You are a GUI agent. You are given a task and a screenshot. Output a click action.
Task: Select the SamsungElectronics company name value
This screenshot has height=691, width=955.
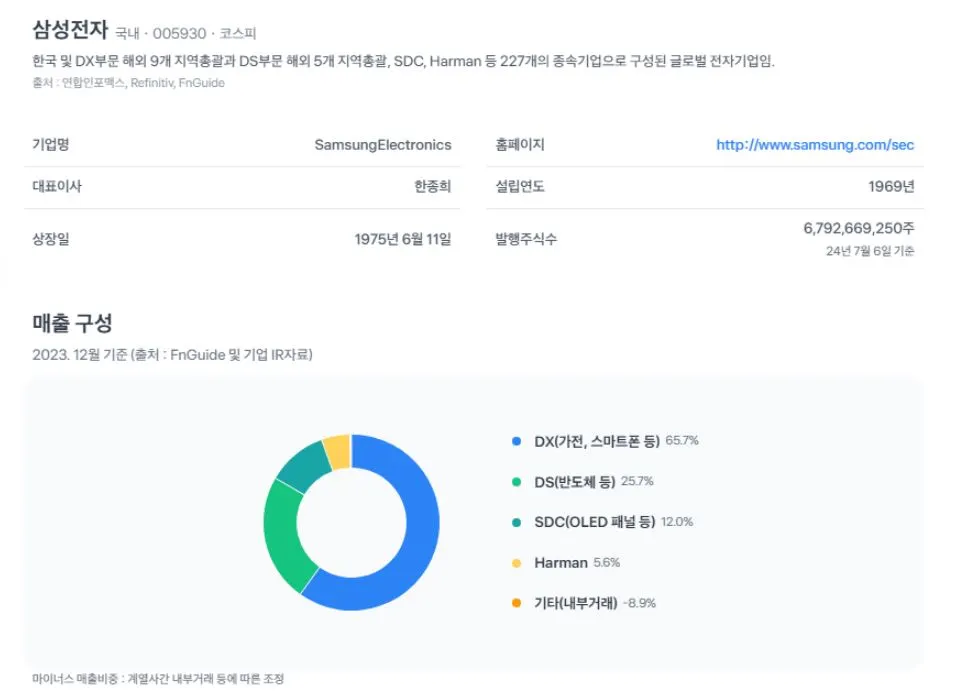pyautogui.click(x=382, y=145)
